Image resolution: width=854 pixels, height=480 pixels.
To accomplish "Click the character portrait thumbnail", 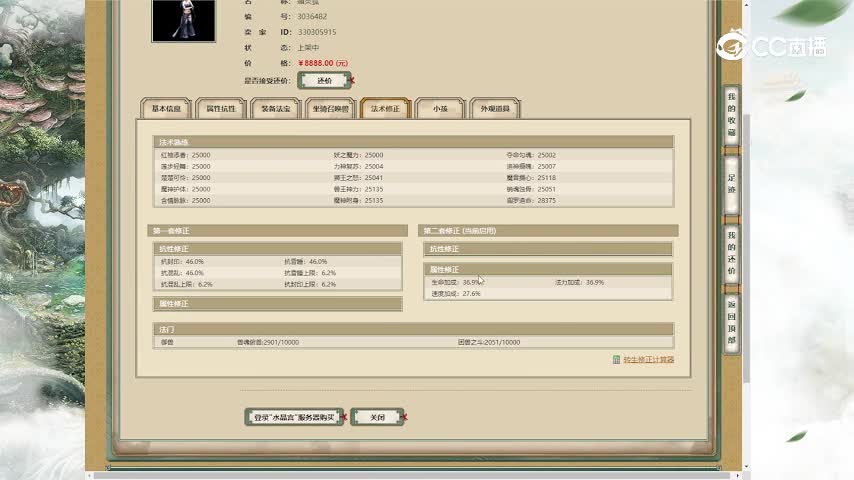I will tap(183, 20).
